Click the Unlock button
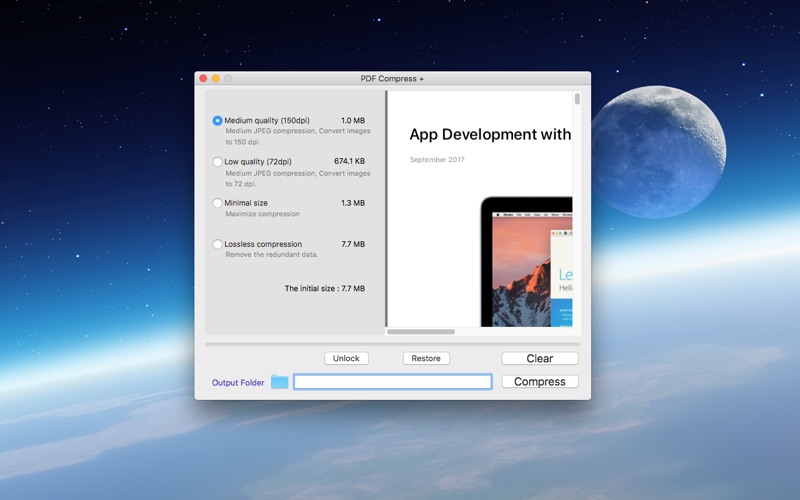800x500 pixels. point(346,358)
